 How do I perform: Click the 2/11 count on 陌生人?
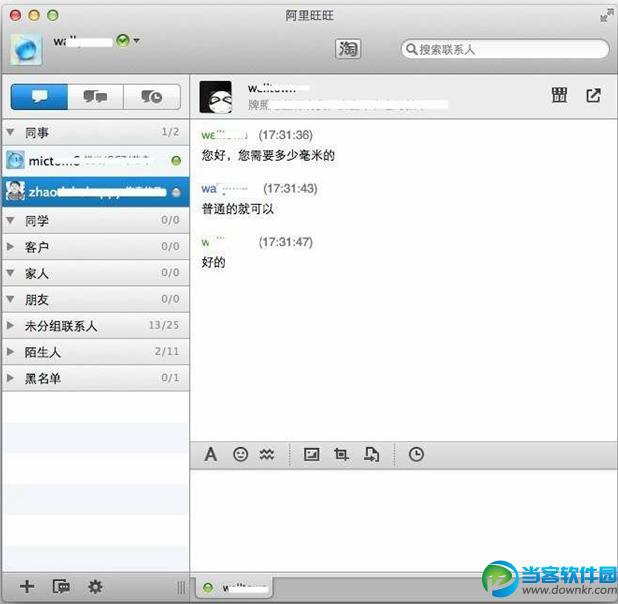point(167,351)
